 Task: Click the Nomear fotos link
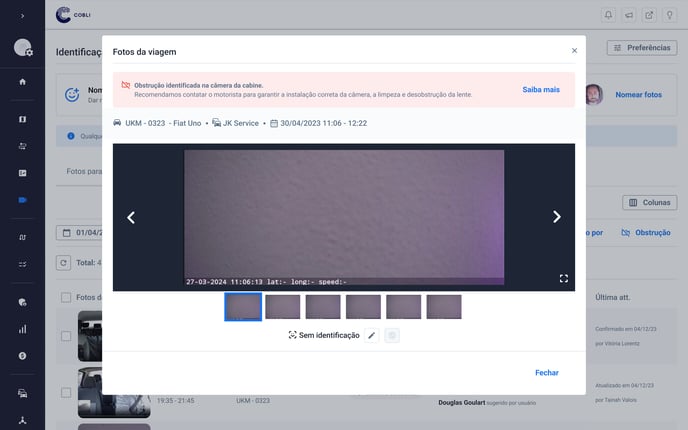pyautogui.click(x=638, y=95)
